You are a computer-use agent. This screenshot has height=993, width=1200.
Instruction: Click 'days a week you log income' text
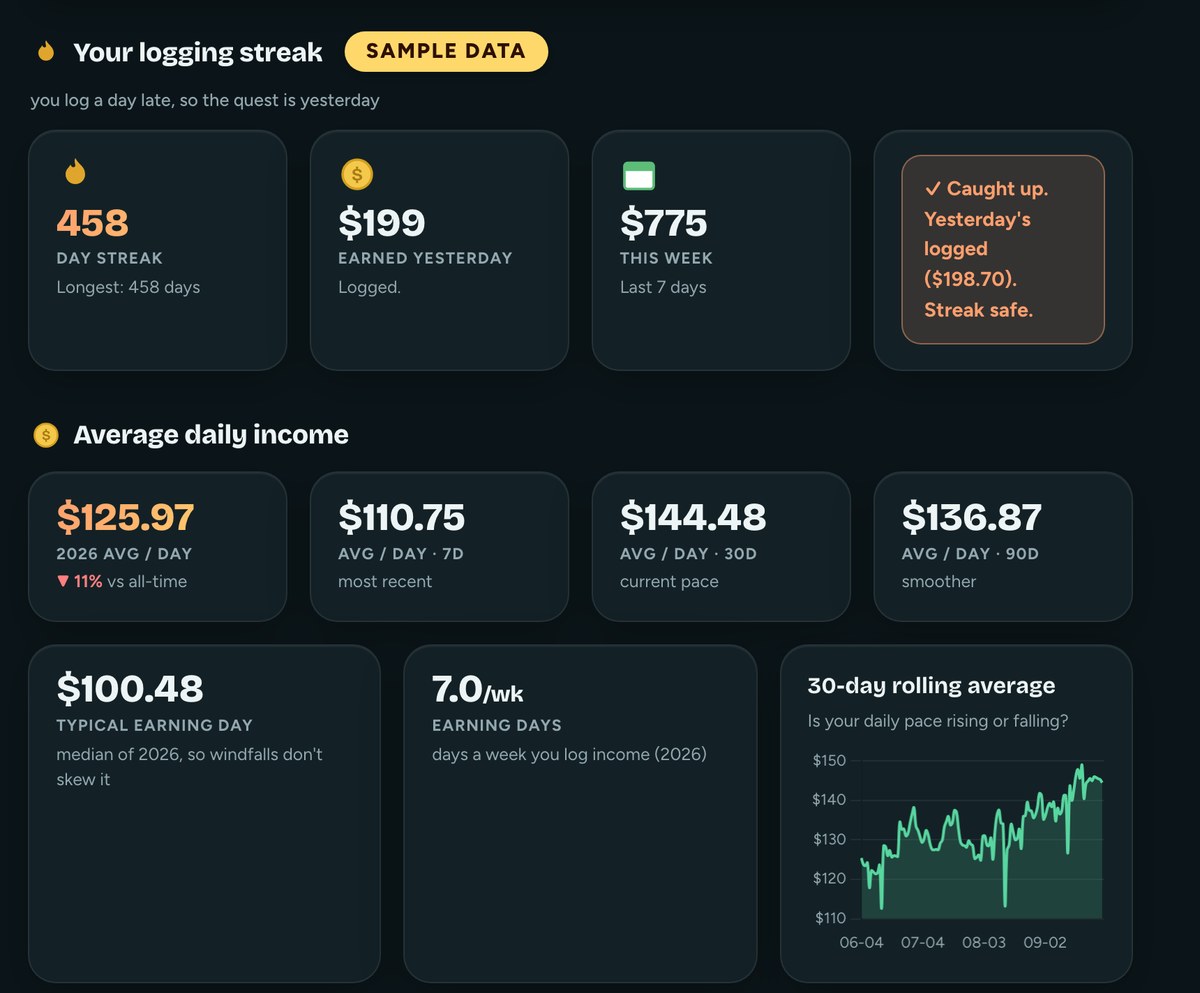[569, 754]
